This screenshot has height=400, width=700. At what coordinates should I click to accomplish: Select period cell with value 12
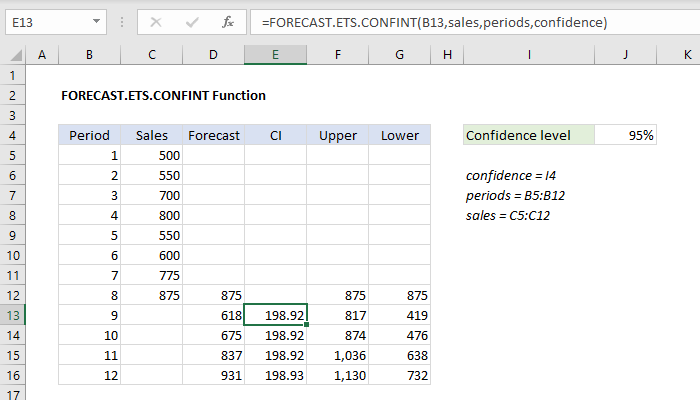pos(89,375)
